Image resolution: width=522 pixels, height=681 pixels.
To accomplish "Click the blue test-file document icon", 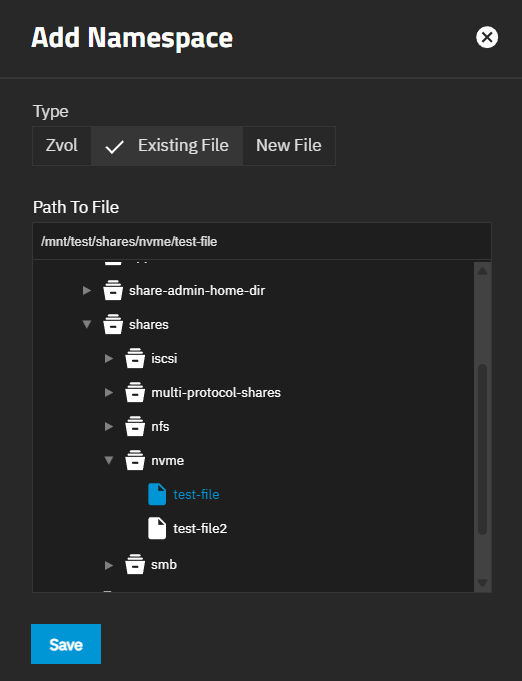I will point(157,494).
